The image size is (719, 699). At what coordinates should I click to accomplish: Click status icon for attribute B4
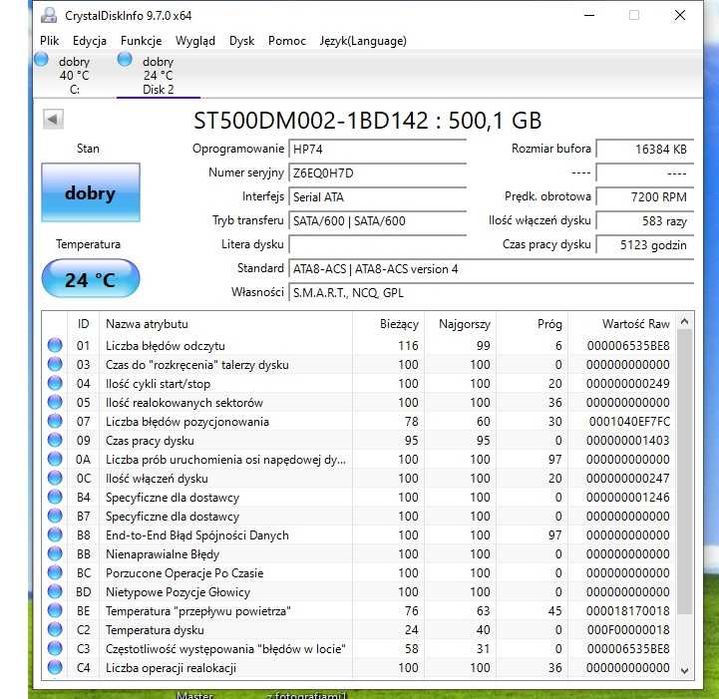tap(55, 497)
